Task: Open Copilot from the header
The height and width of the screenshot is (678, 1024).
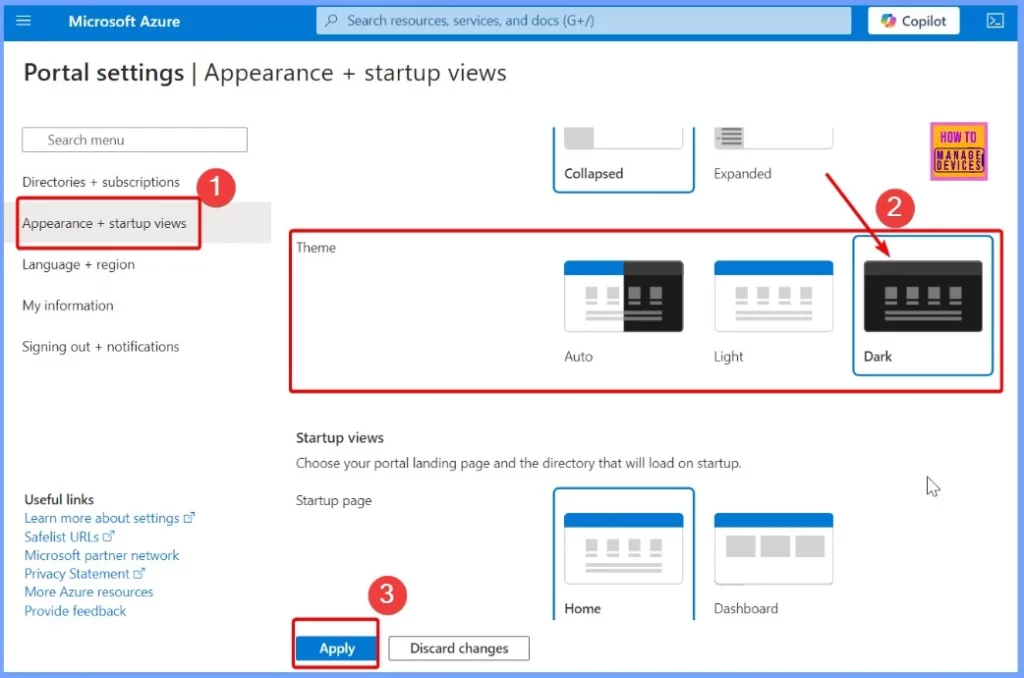Action: point(913,21)
